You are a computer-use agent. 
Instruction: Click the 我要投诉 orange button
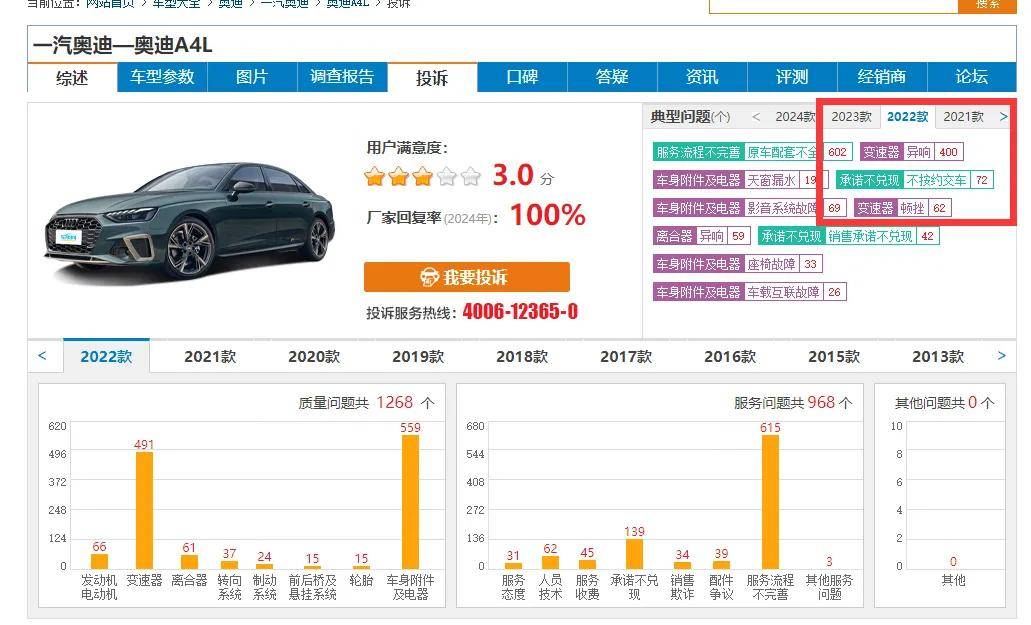467,277
